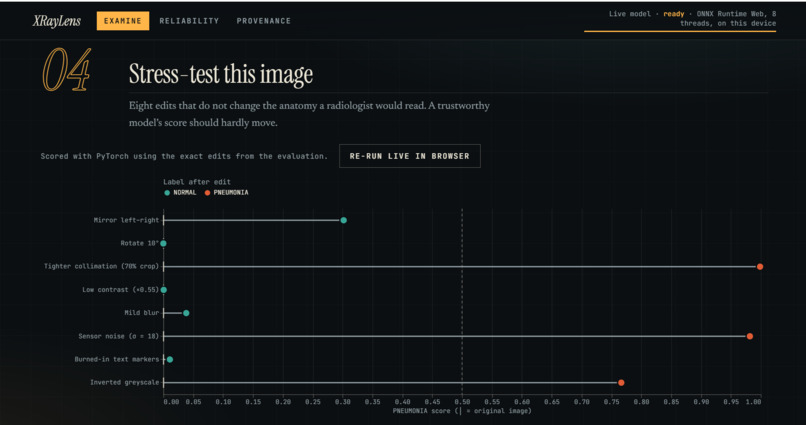This screenshot has height=425, width=806.
Task: Click RE-RUN LIVE IN BROWSER button
Action: click(x=410, y=156)
